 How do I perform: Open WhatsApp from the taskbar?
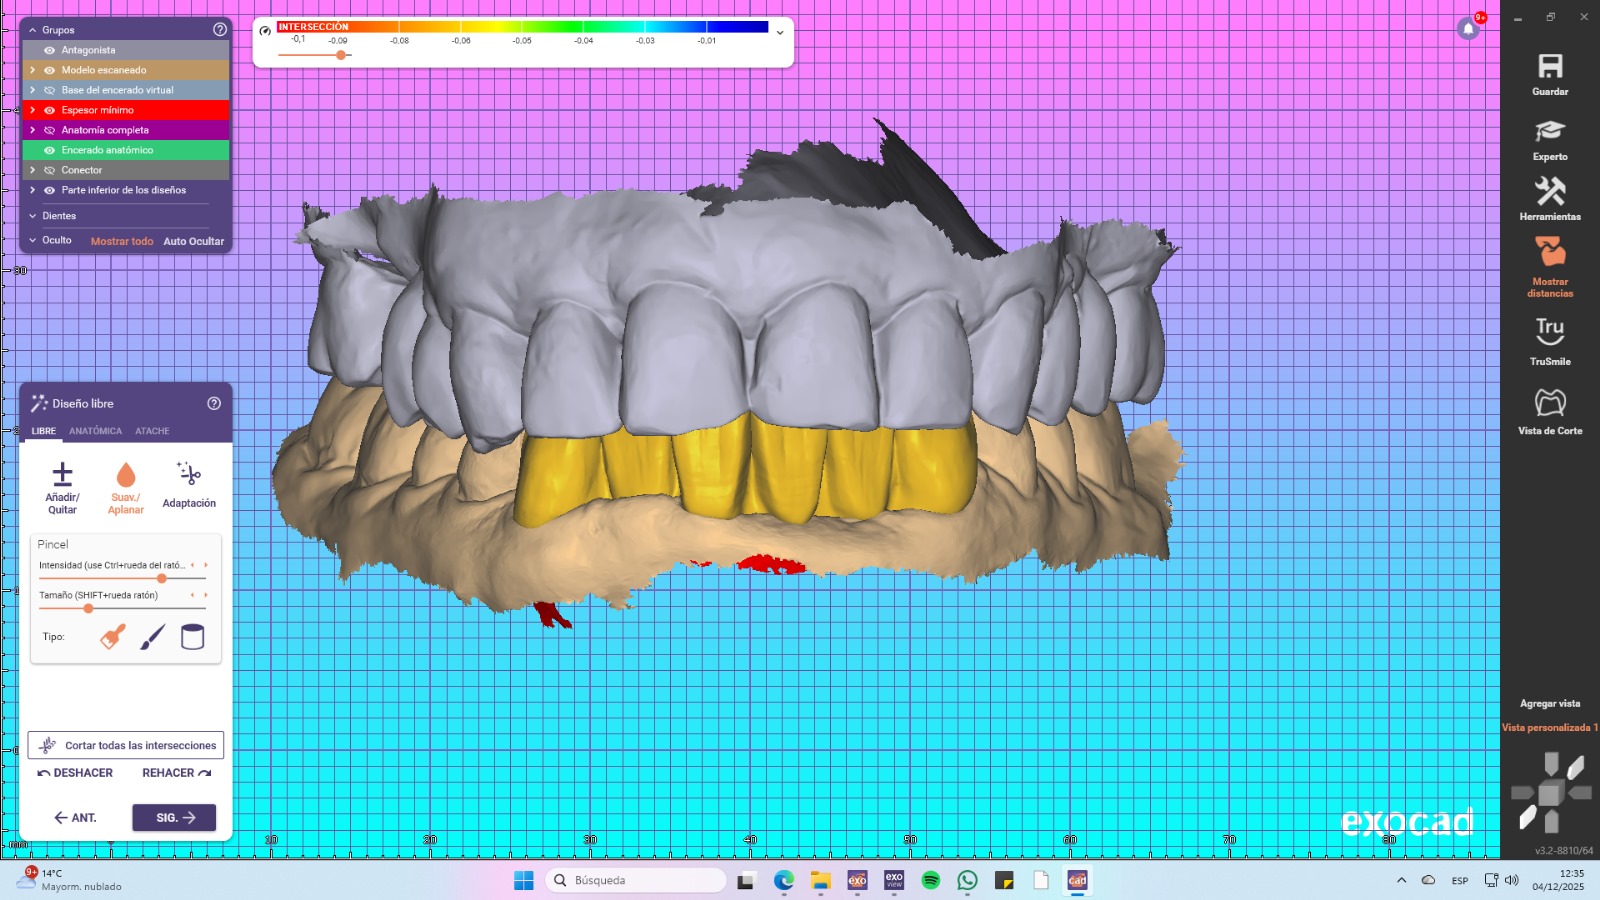point(967,880)
